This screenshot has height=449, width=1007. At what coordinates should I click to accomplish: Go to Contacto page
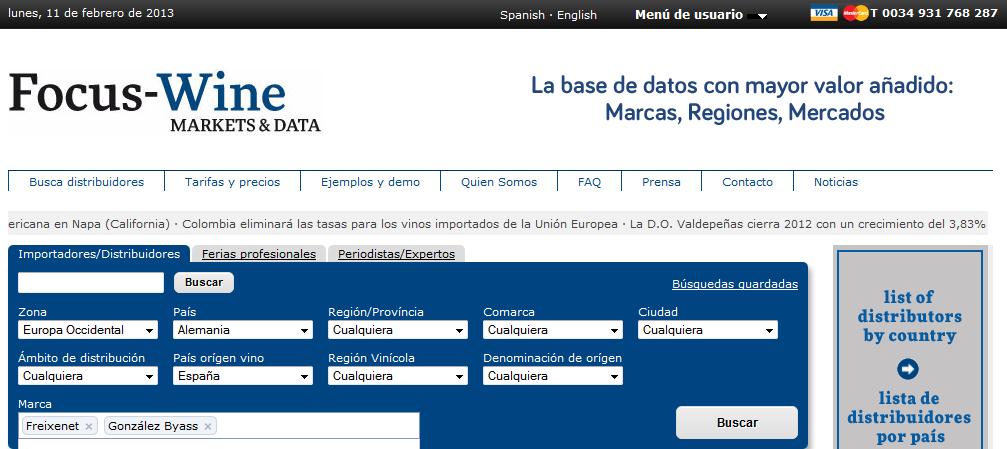pos(748,182)
